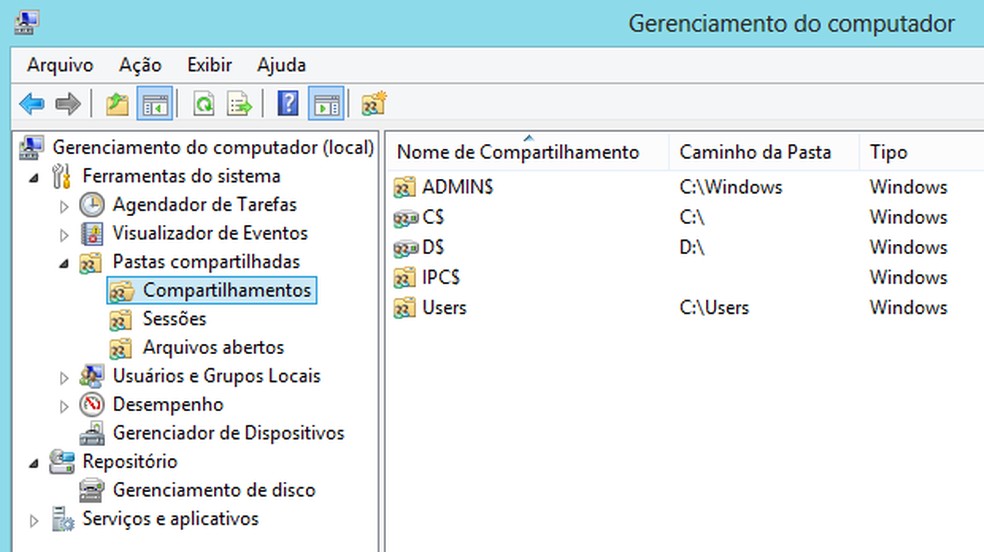The width and height of the screenshot is (984, 552).
Task: Open the Ação menu
Action: pos(140,65)
